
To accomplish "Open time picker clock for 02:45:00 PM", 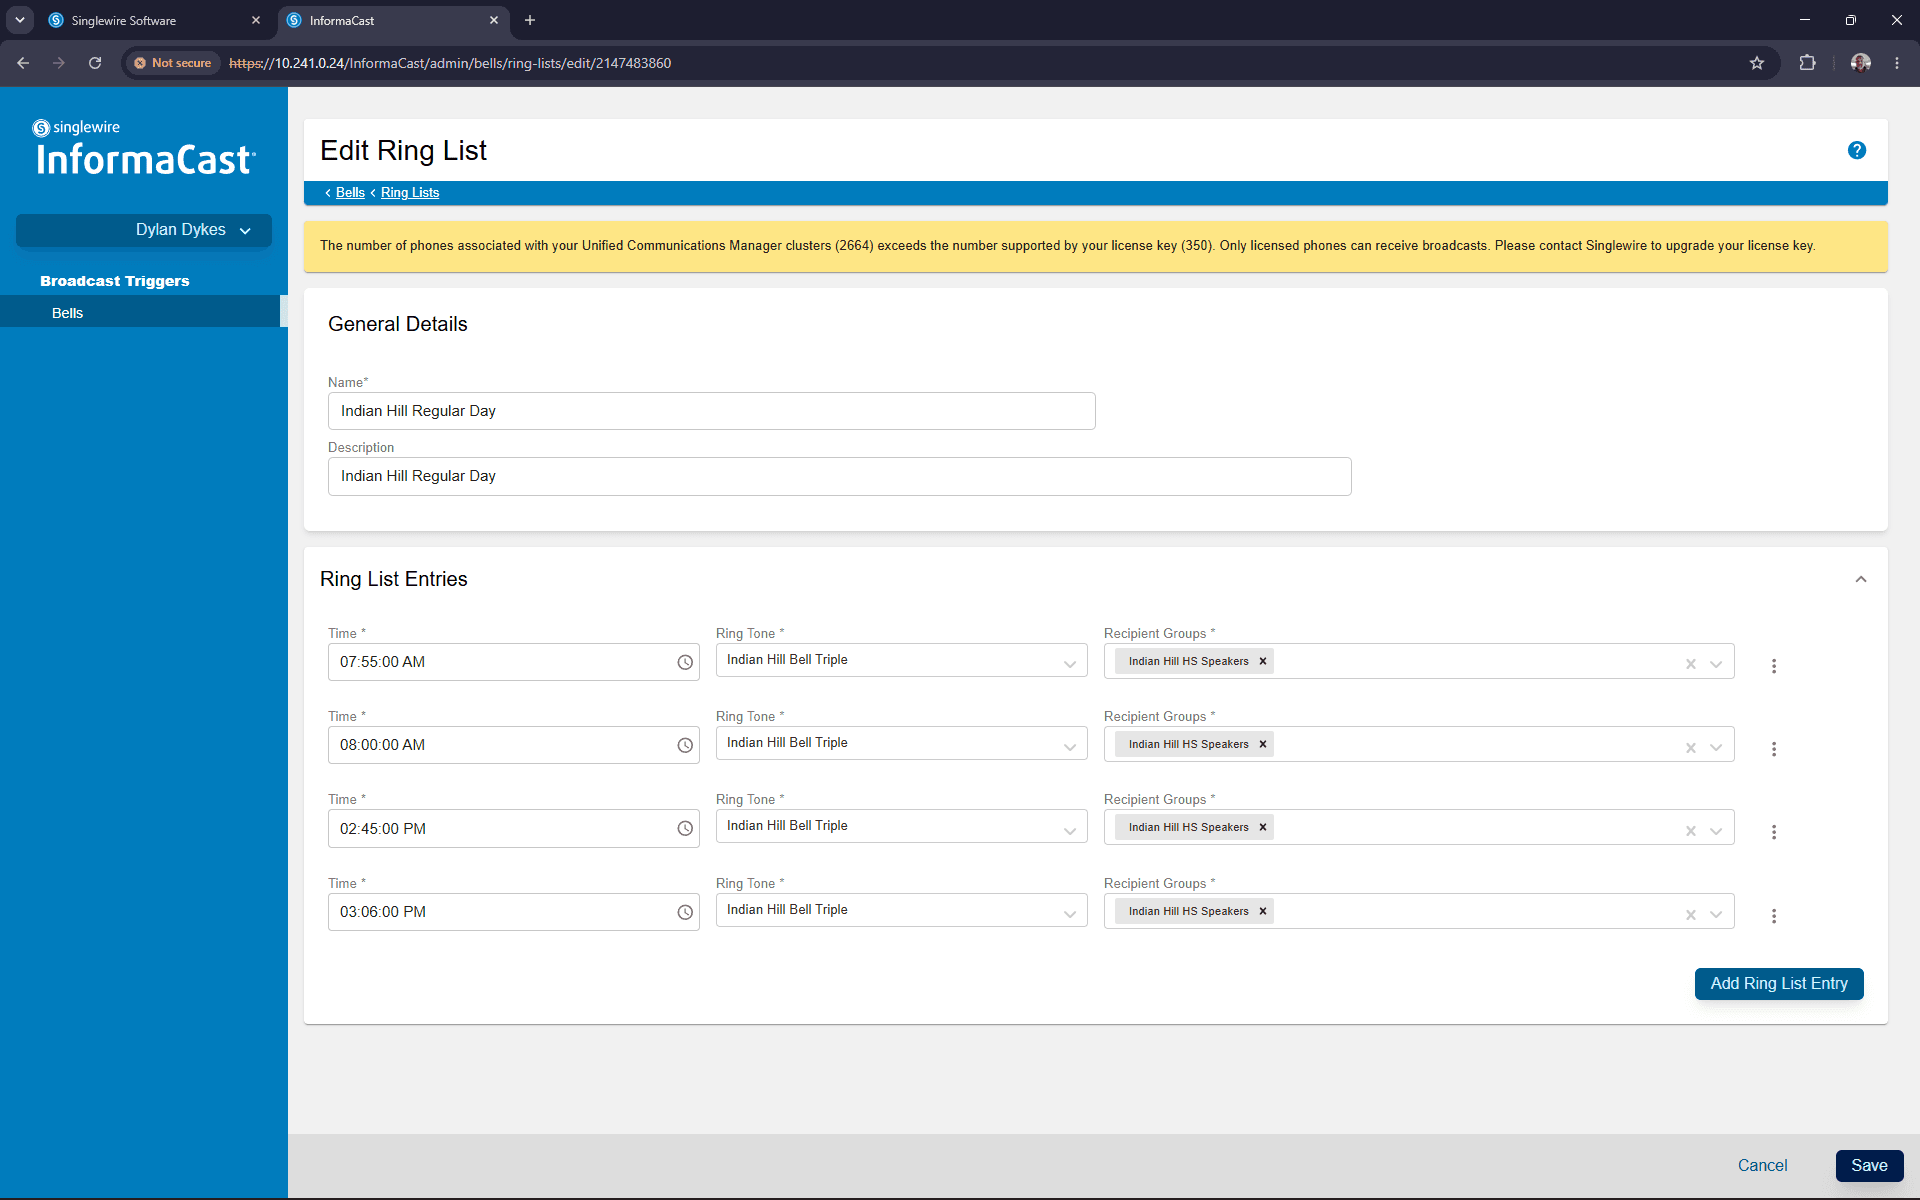I will 685,828.
